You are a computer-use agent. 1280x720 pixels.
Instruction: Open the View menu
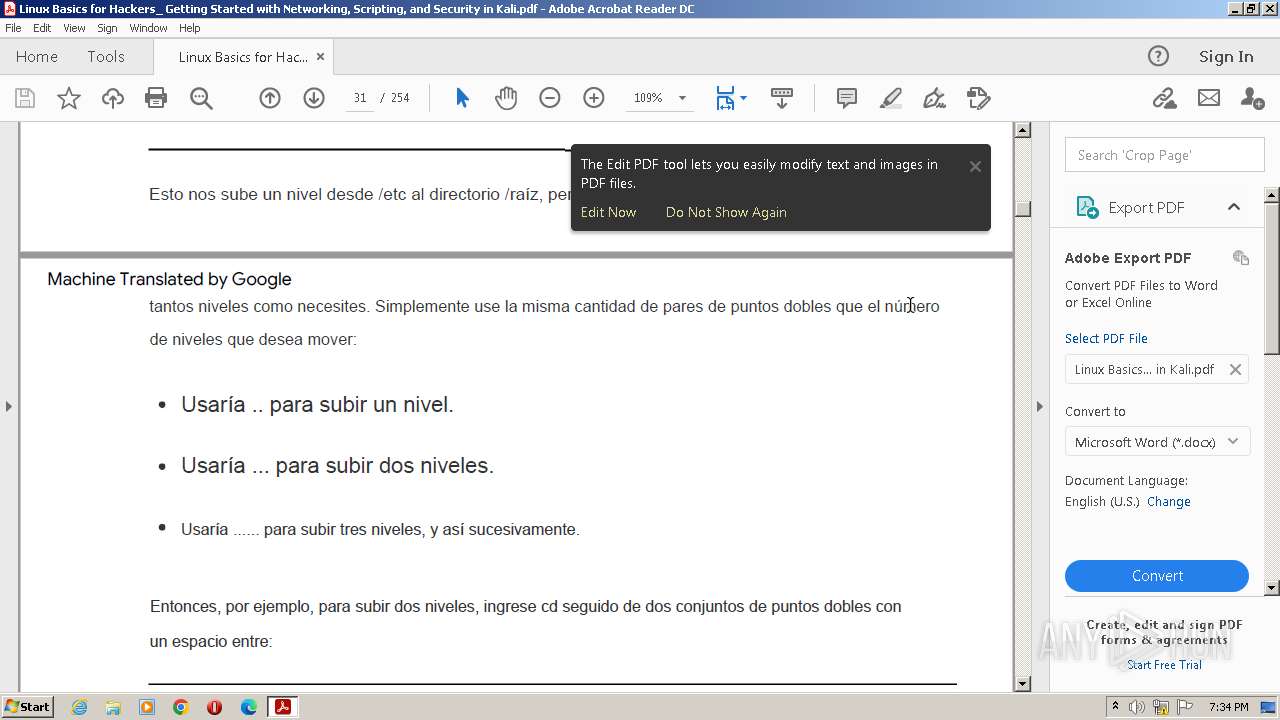click(74, 28)
